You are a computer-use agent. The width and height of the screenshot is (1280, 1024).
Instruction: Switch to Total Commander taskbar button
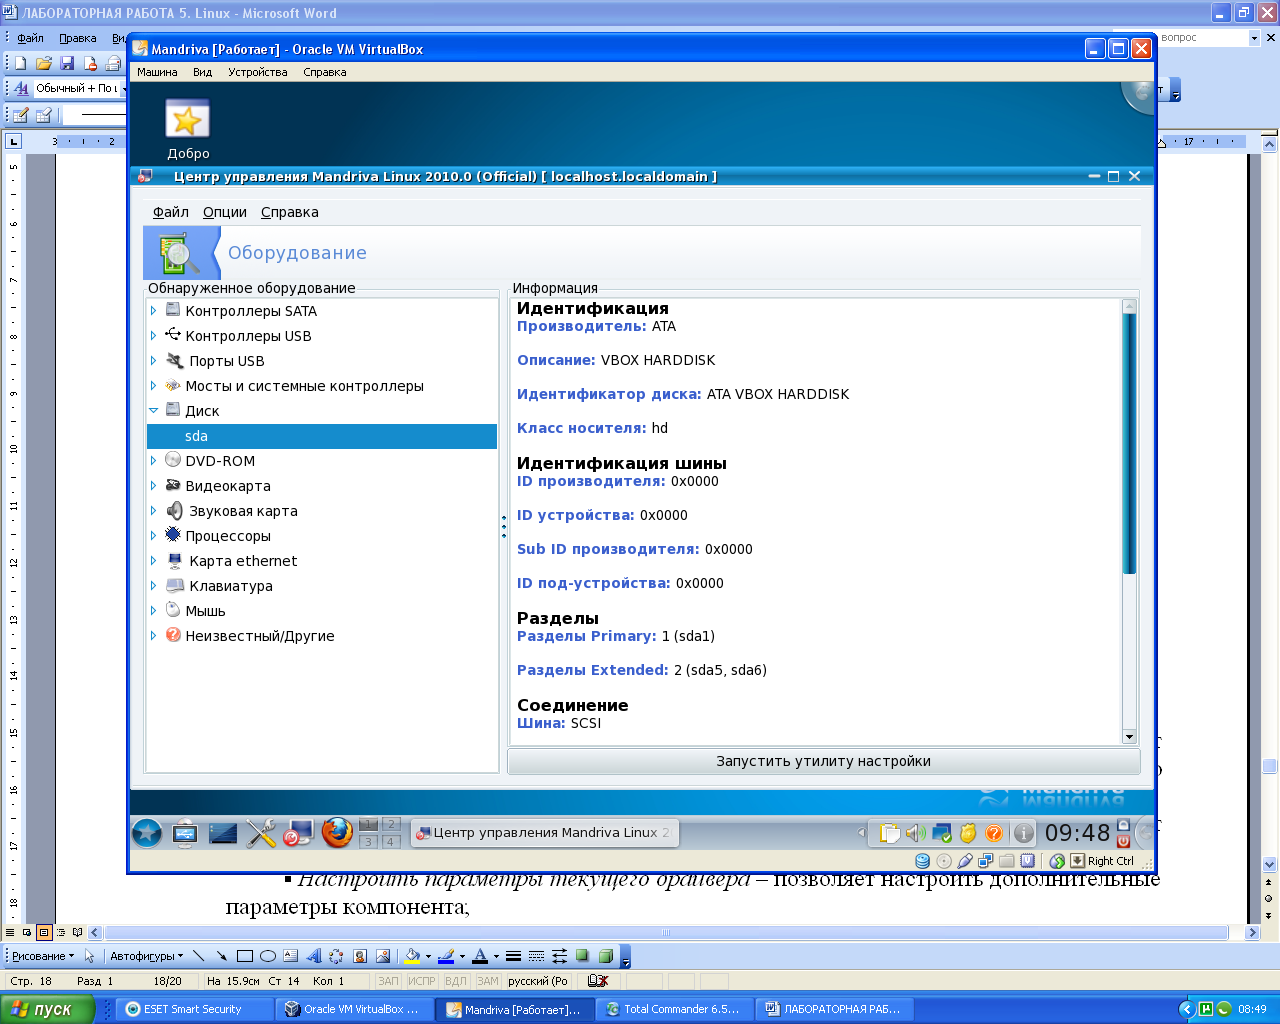click(675, 1009)
